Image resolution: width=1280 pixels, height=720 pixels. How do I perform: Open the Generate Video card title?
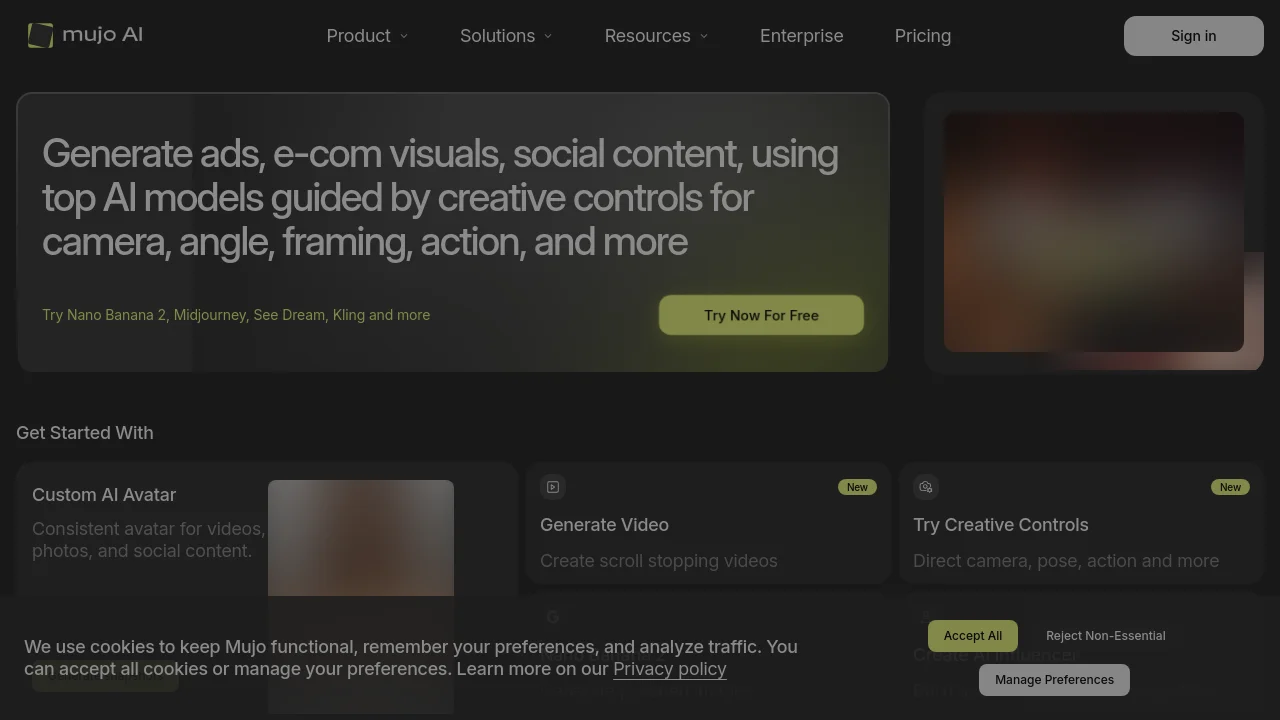pos(604,525)
